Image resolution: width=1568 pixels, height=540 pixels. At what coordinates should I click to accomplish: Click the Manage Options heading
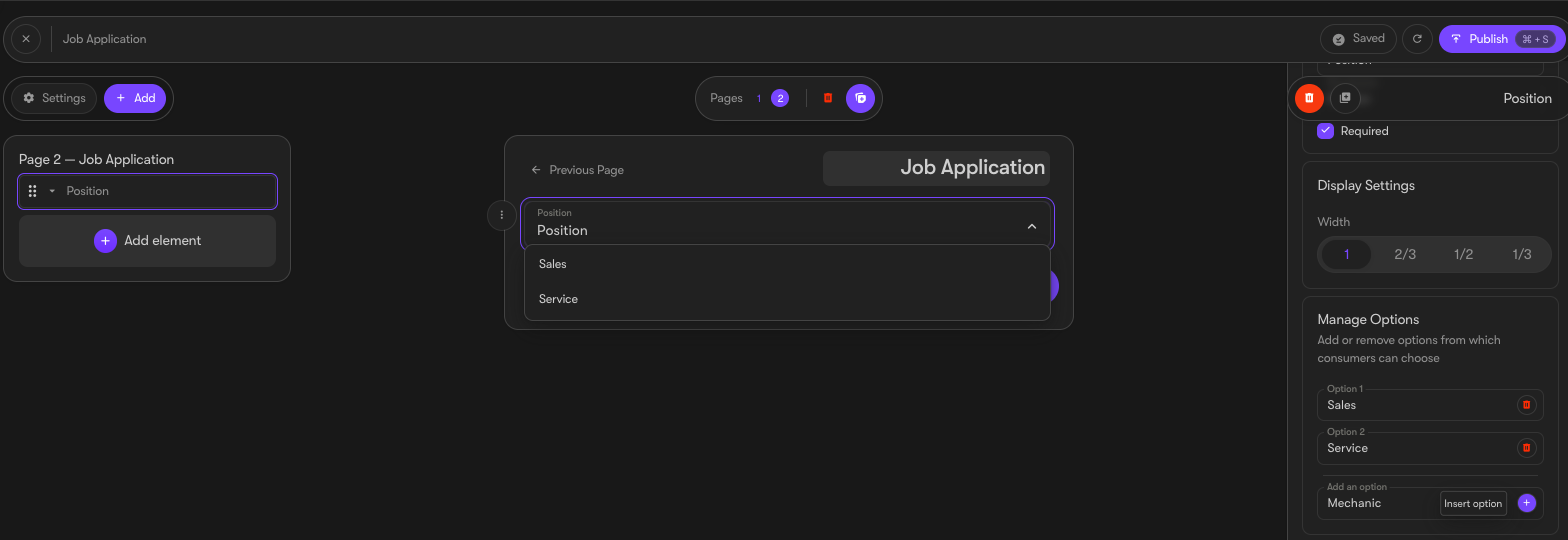point(1368,319)
